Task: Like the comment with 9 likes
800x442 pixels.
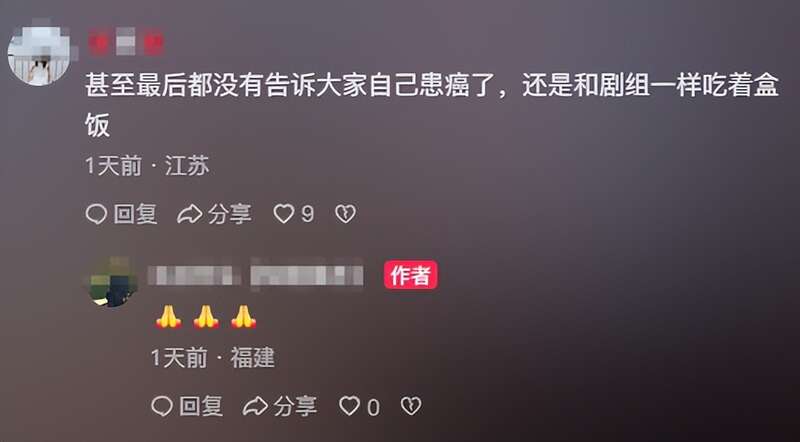Action: point(284,214)
